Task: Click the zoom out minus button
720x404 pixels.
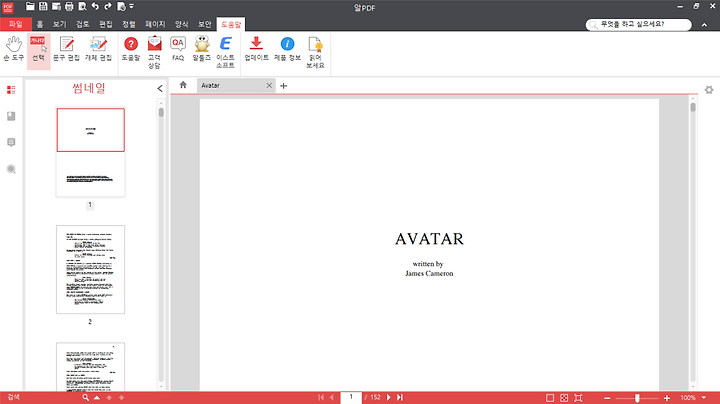Action: point(607,398)
